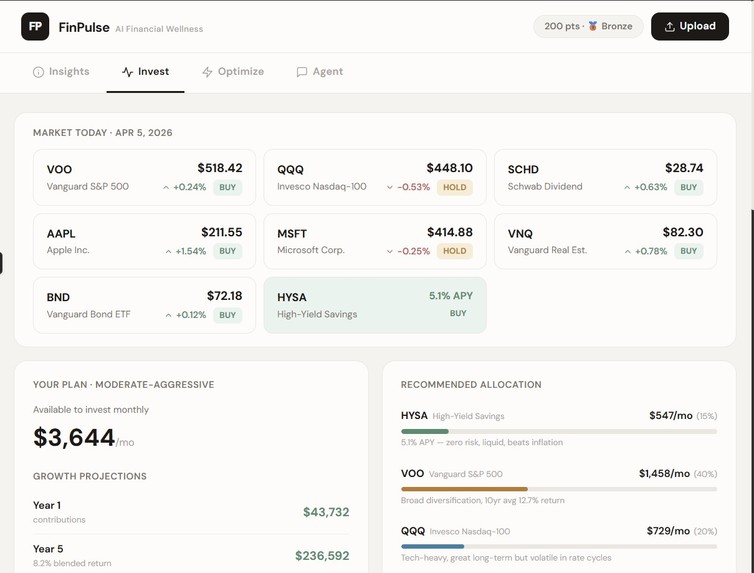The height and width of the screenshot is (573, 754).
Task: Click the Market Today Apr 5, 2026 heading
Action: point(102,133)
